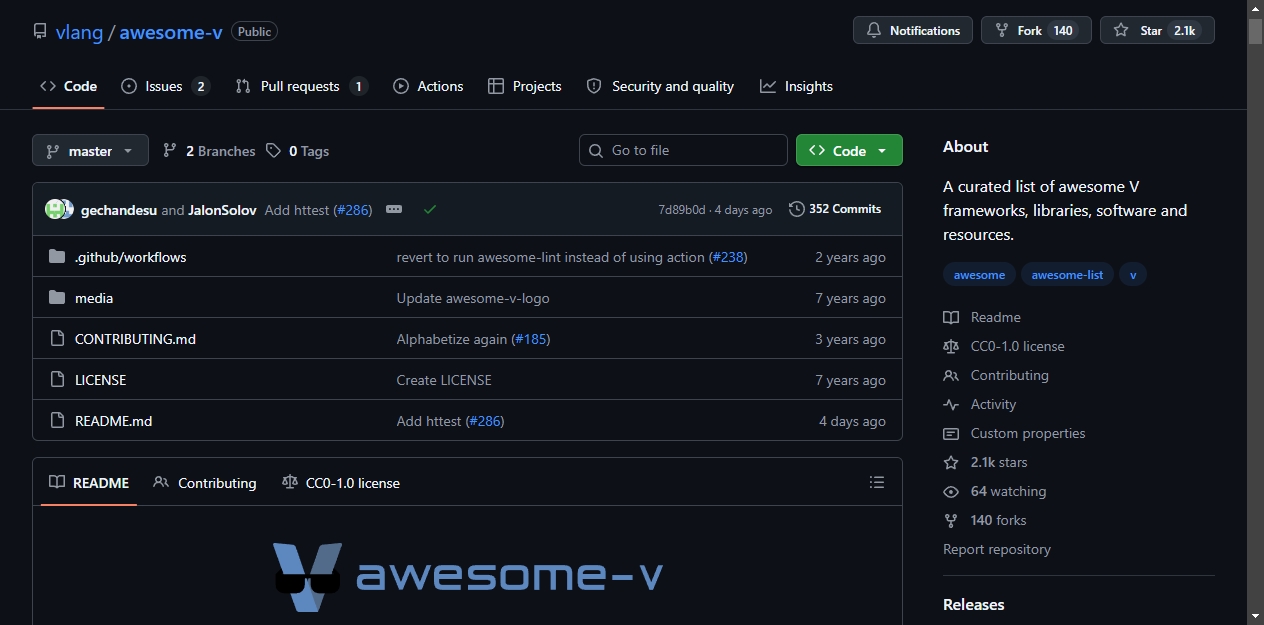The image size is (1264, 625).
Task: Click the LICENSE file icon
Action: tap(57, 380)
